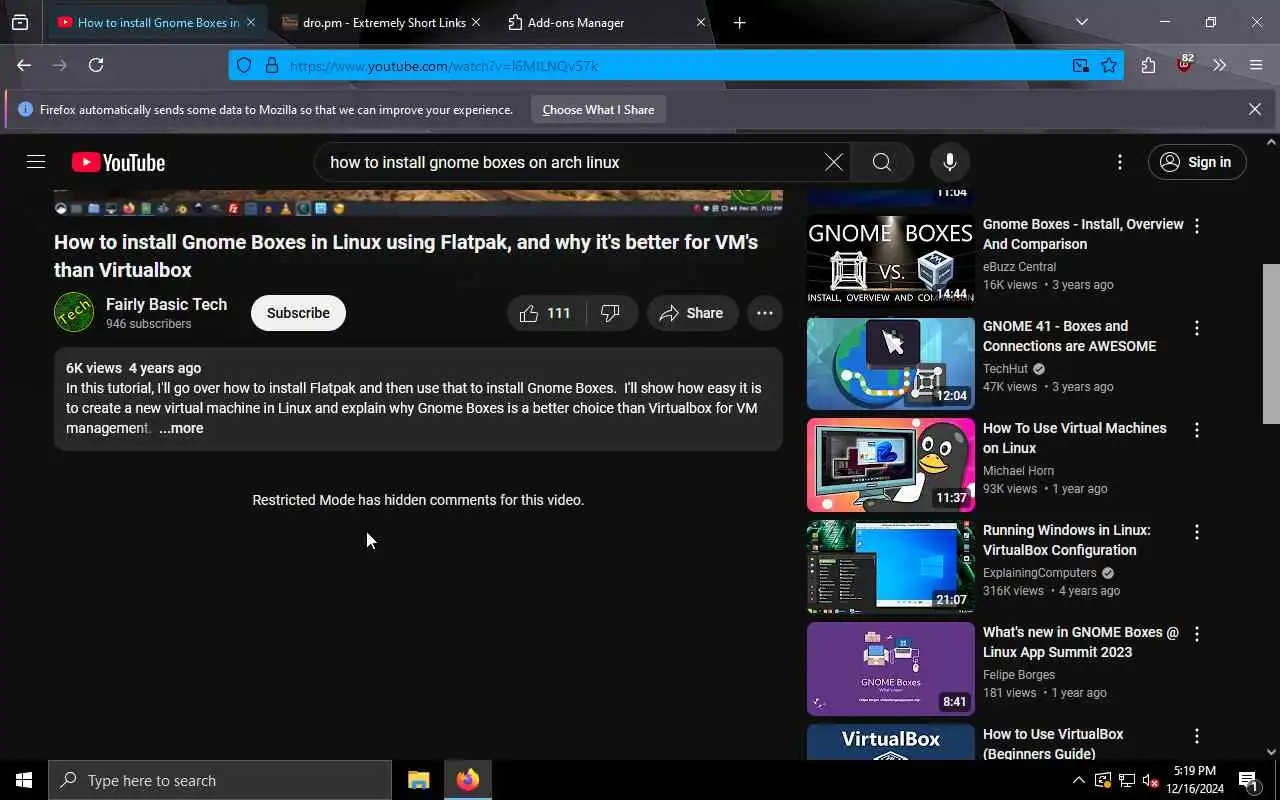Screen dimensions: 1280x800
Task: Expand video description with more
Action: click(x=181, y=428)
